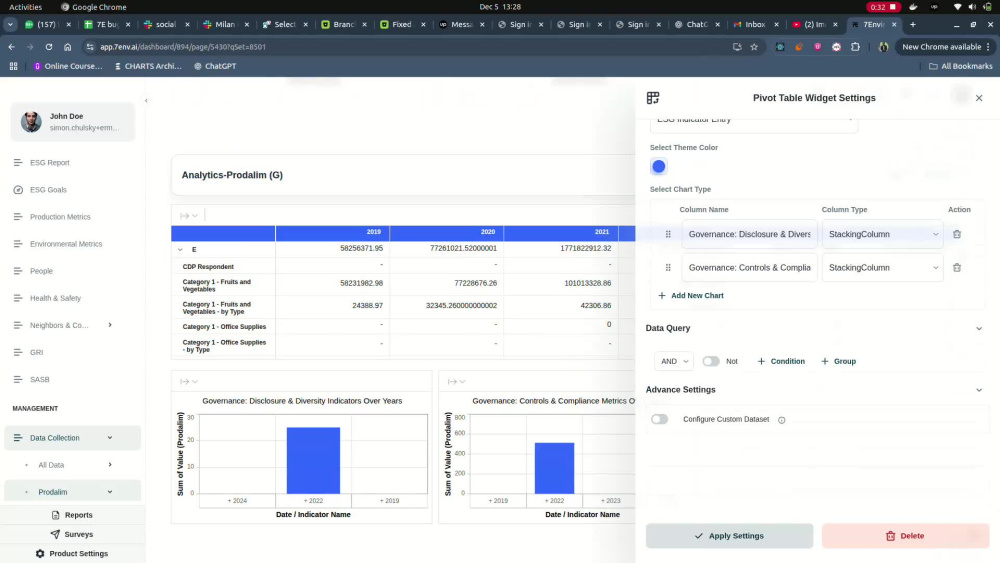Click New Chrome available update button

click(x=946, y=47)
